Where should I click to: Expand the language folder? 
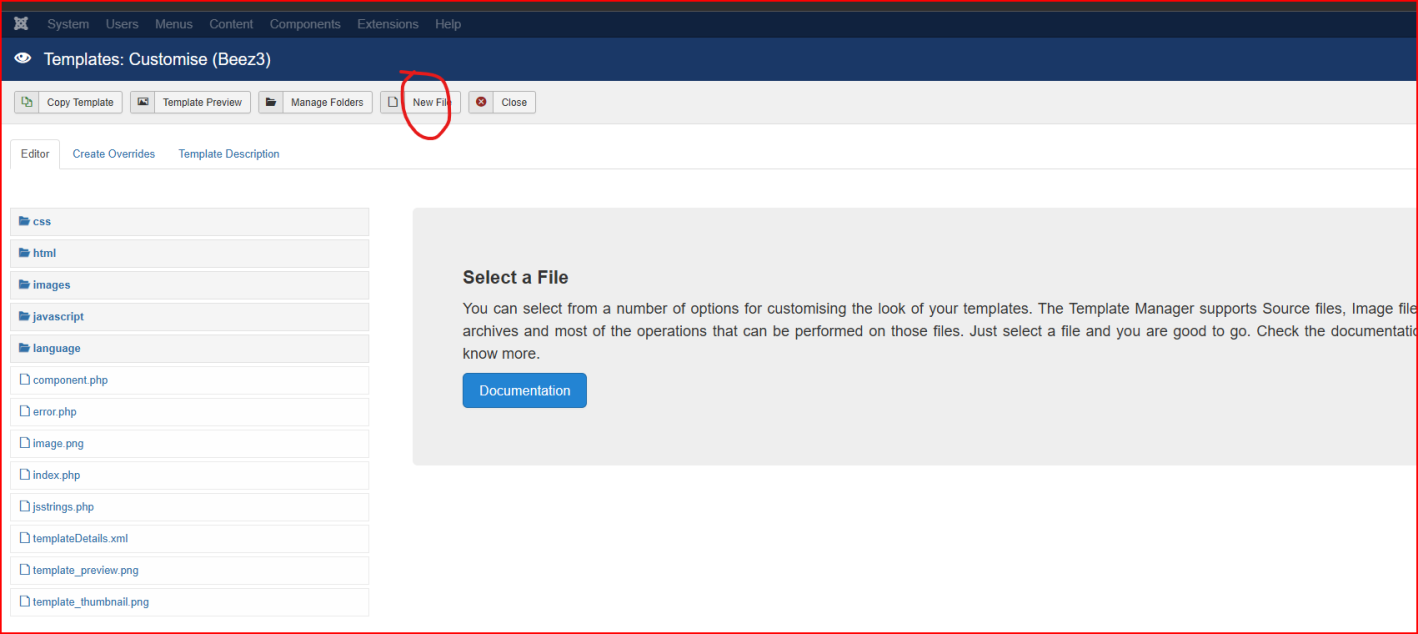pyautogui.click(x=190, y=348)
